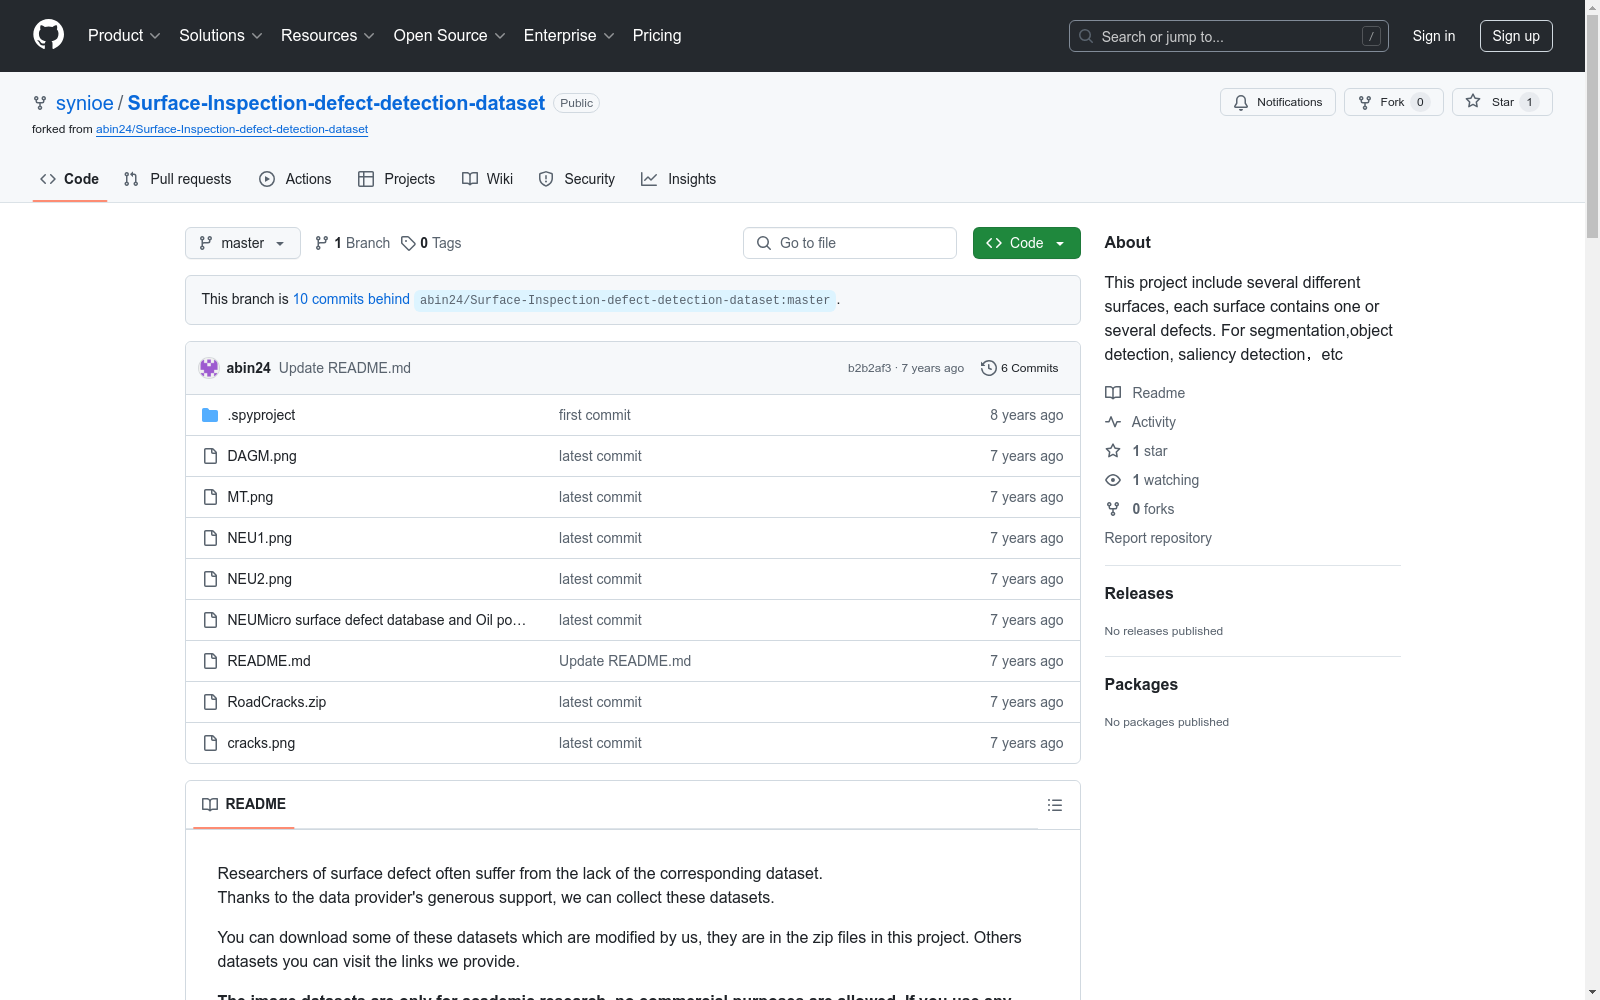The width and height of the screenshot is (1600, 1000).
Task: Click the page vertical scrollbar
Action: point(1592,500)
